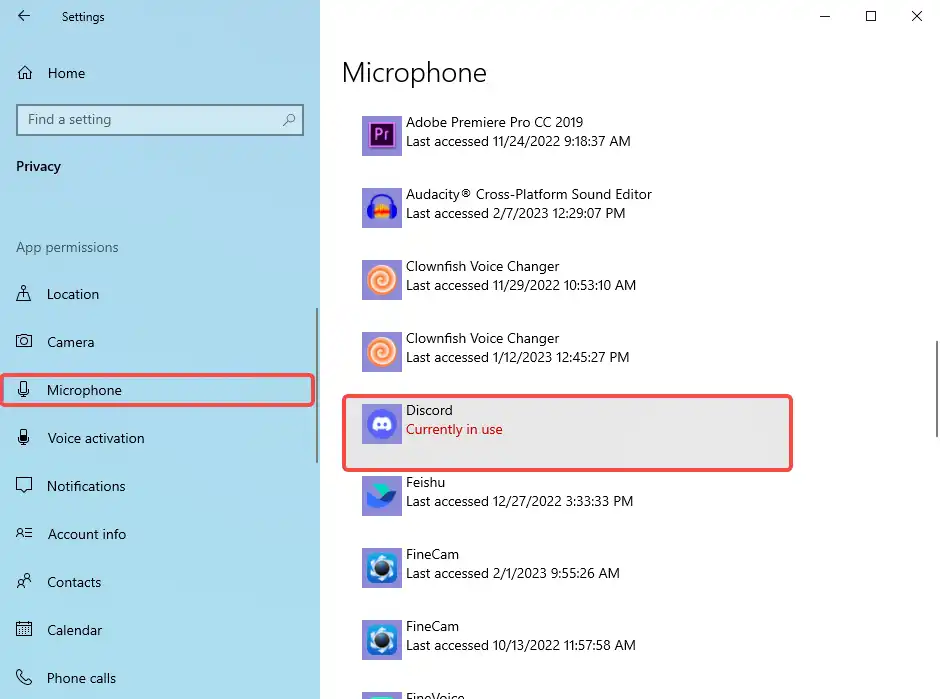Click the Calendar icon in sidebar
The width and height of the screenshot is (940, 699).
[24, 629]
